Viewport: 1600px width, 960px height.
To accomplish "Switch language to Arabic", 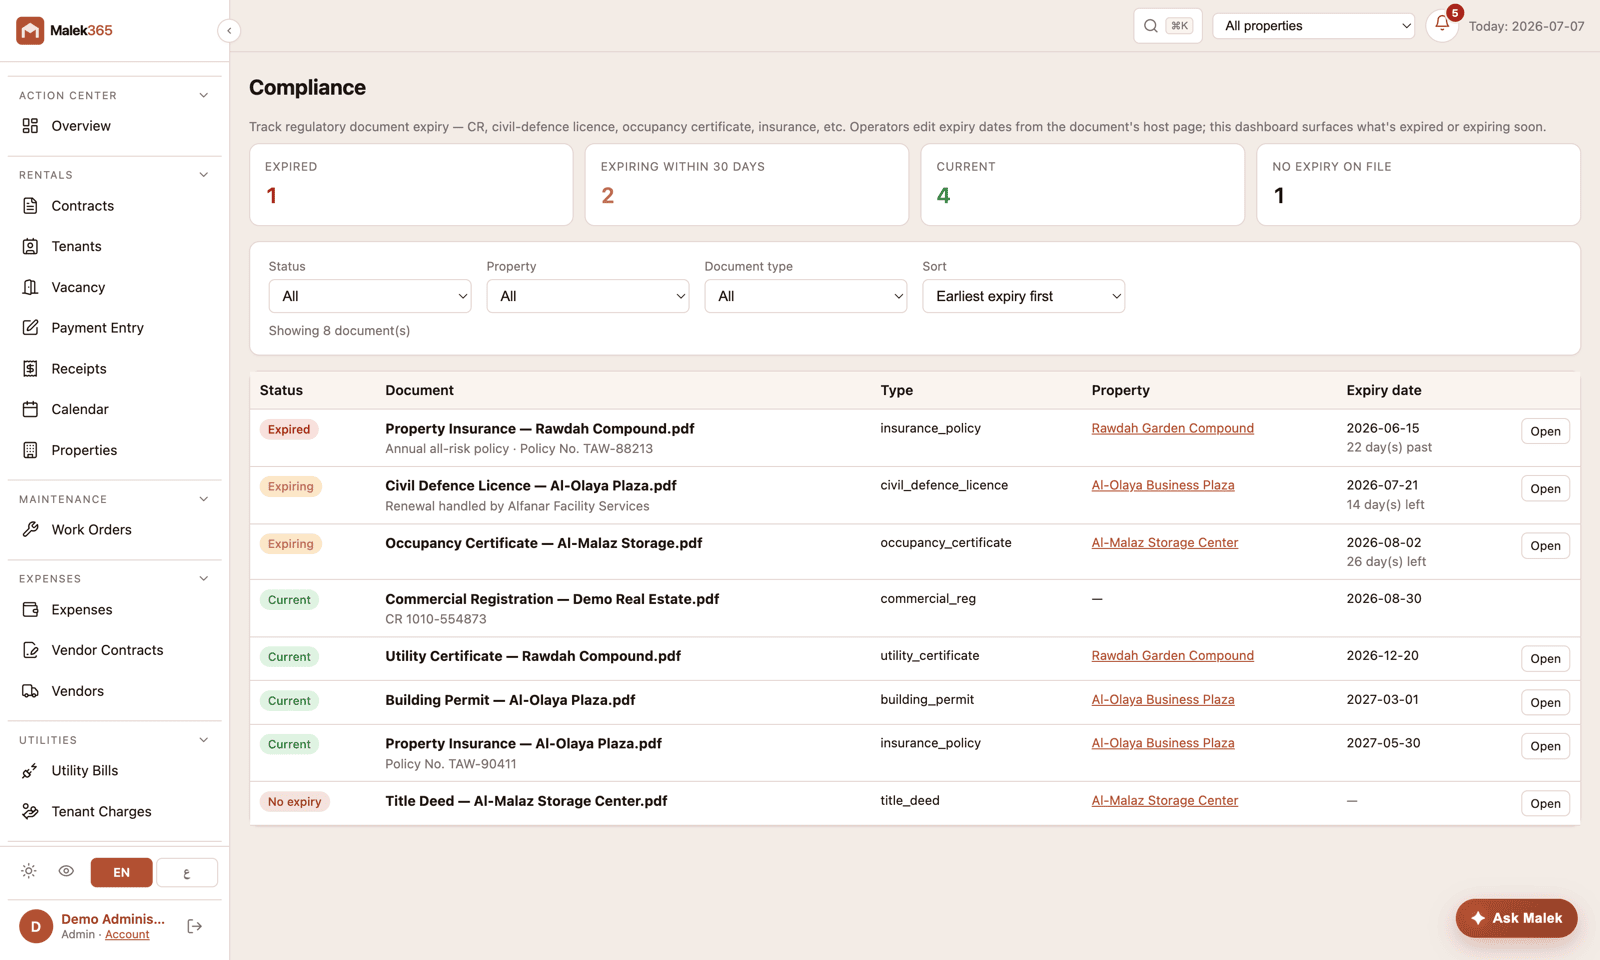I will 187,873.
